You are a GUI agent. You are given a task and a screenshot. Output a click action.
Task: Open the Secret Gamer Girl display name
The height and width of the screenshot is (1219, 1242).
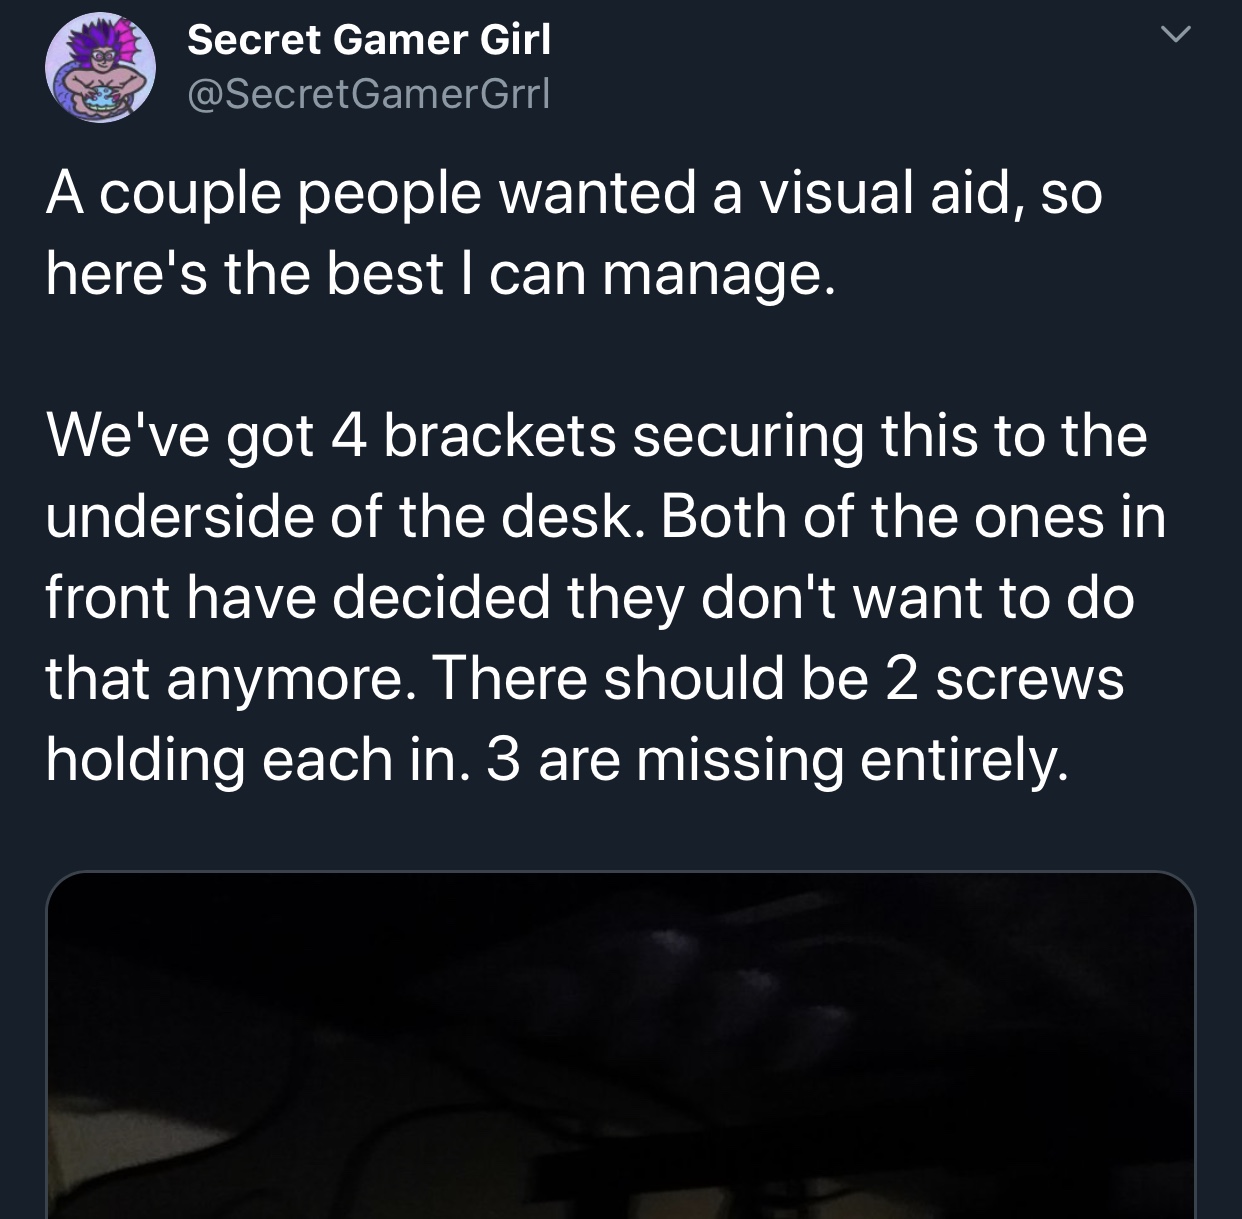(x=369, y=40)
